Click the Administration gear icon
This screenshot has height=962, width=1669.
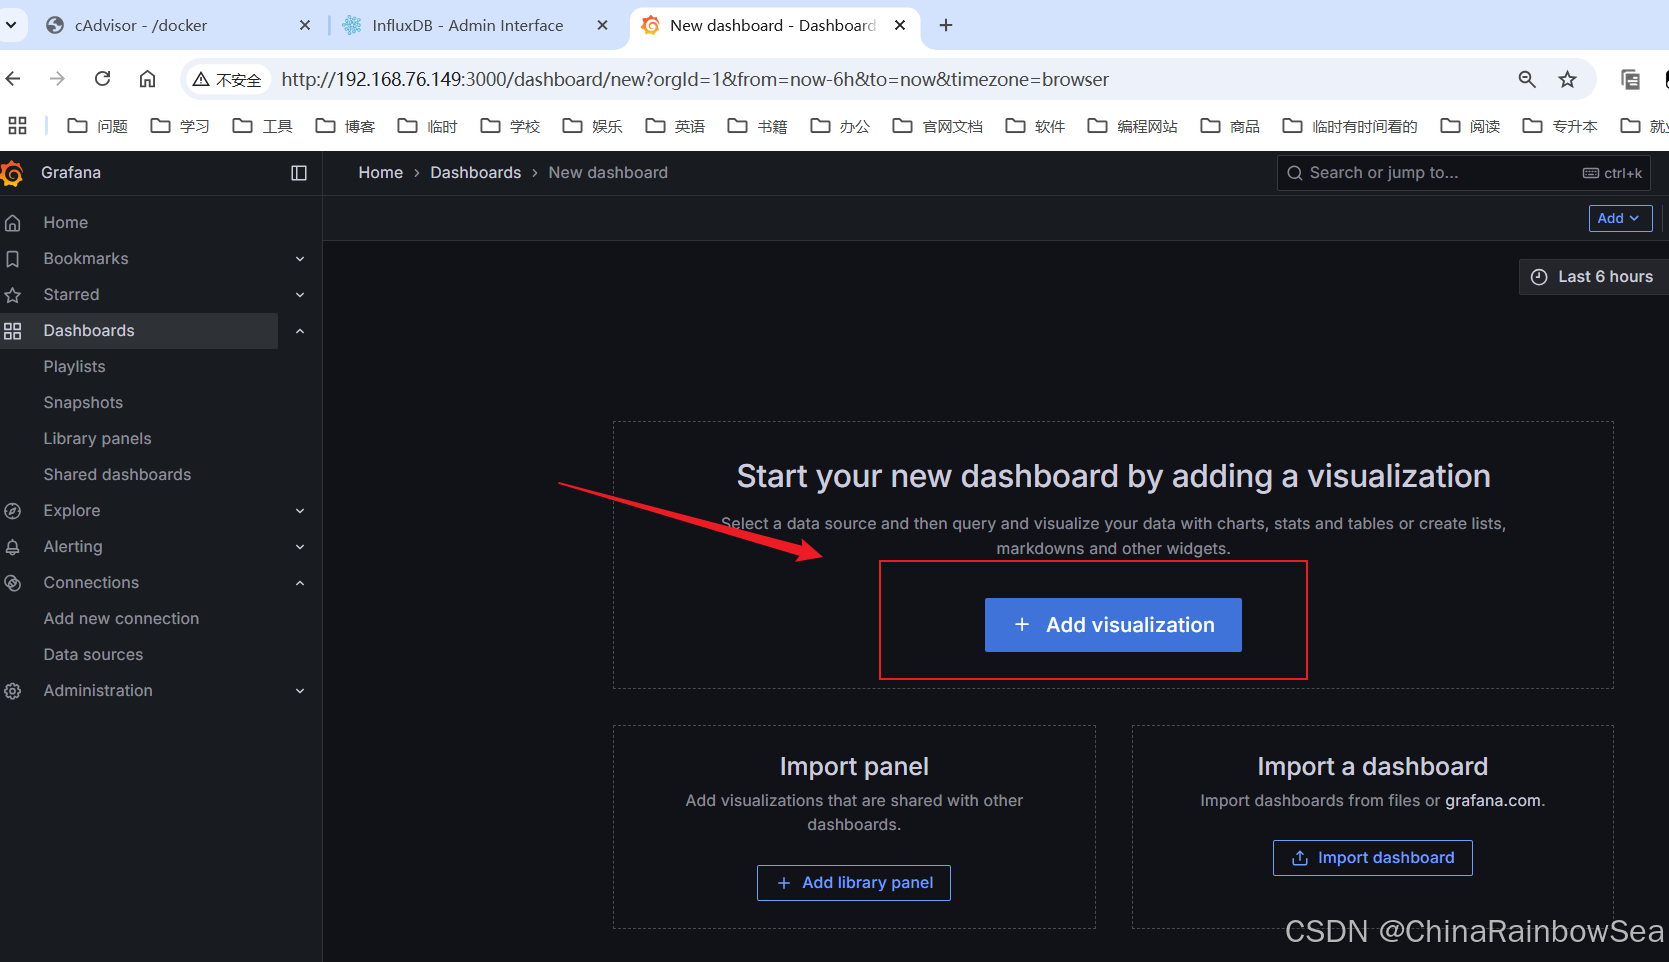click(x=13, y=691)
